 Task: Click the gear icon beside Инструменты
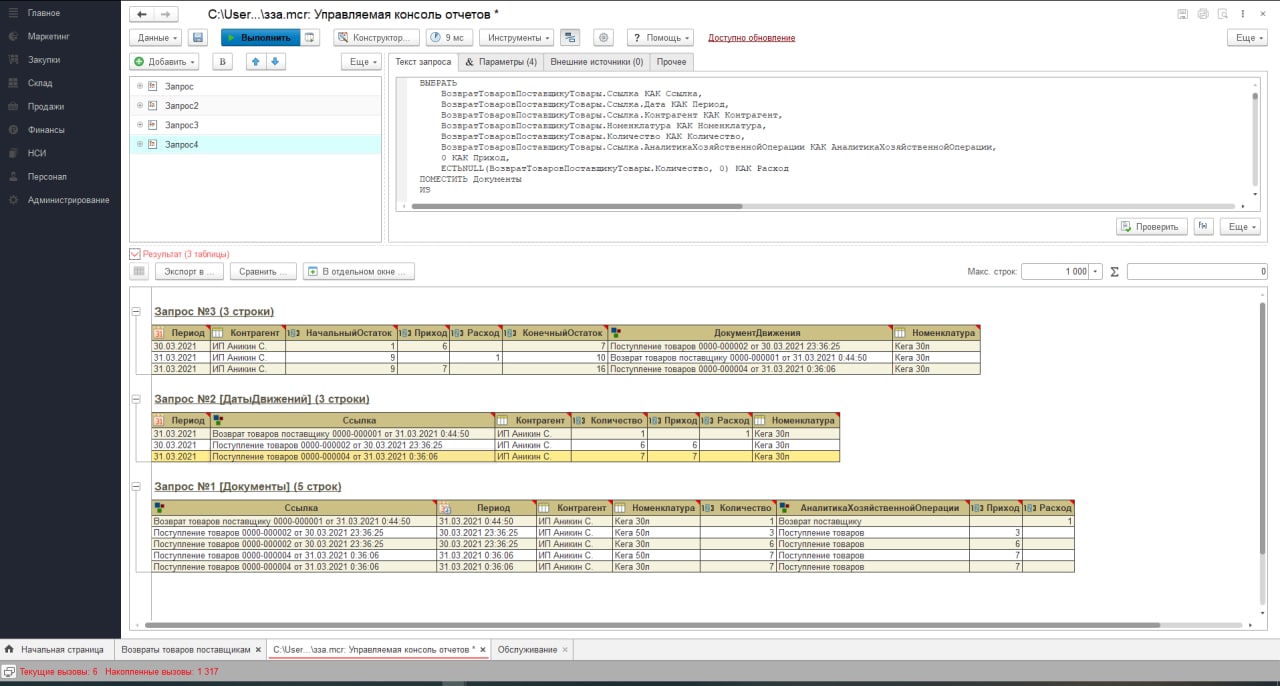click(602, 37)
